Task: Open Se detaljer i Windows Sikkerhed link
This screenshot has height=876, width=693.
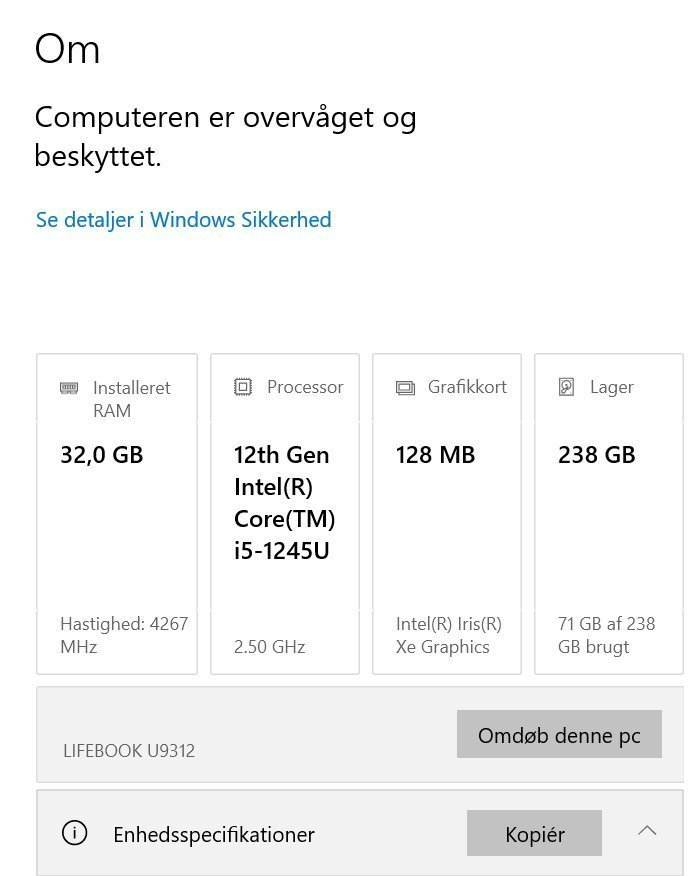Action: coord(183,220)
